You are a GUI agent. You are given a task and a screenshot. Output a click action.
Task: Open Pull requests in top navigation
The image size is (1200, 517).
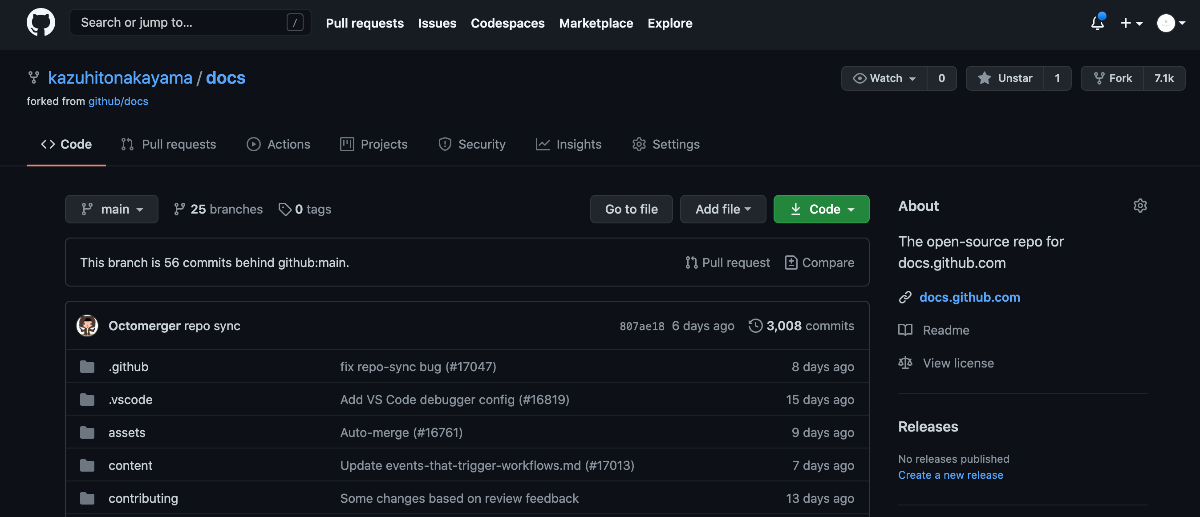(365, 23)
